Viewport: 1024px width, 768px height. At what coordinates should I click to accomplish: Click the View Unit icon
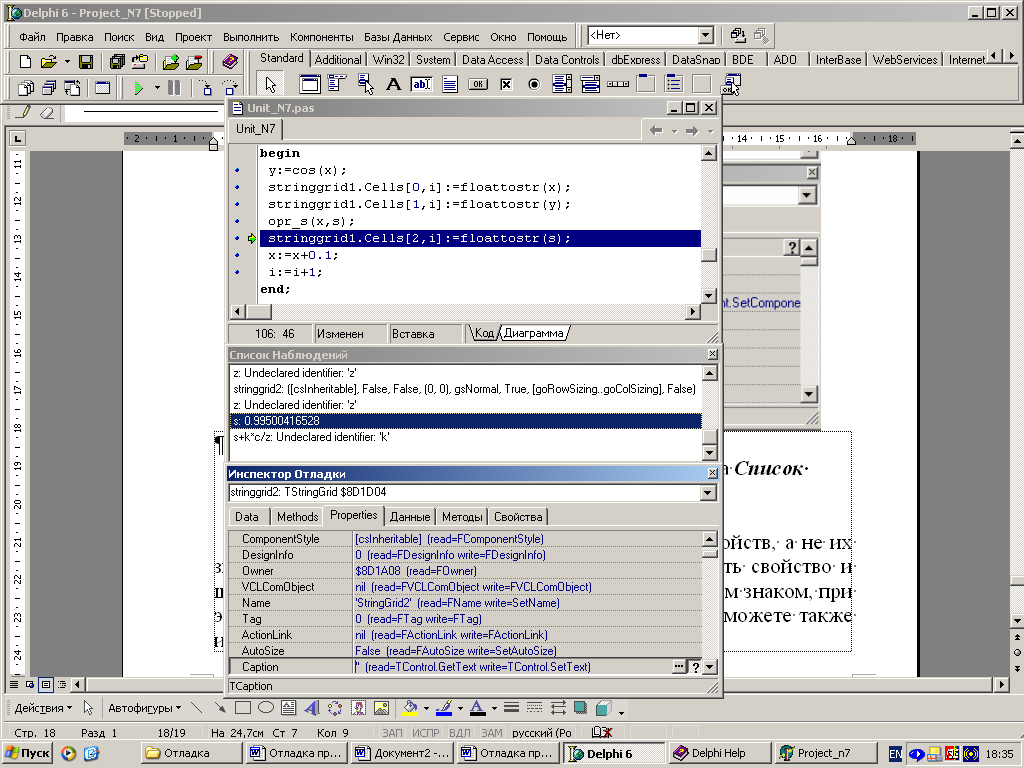coord(25,88)
